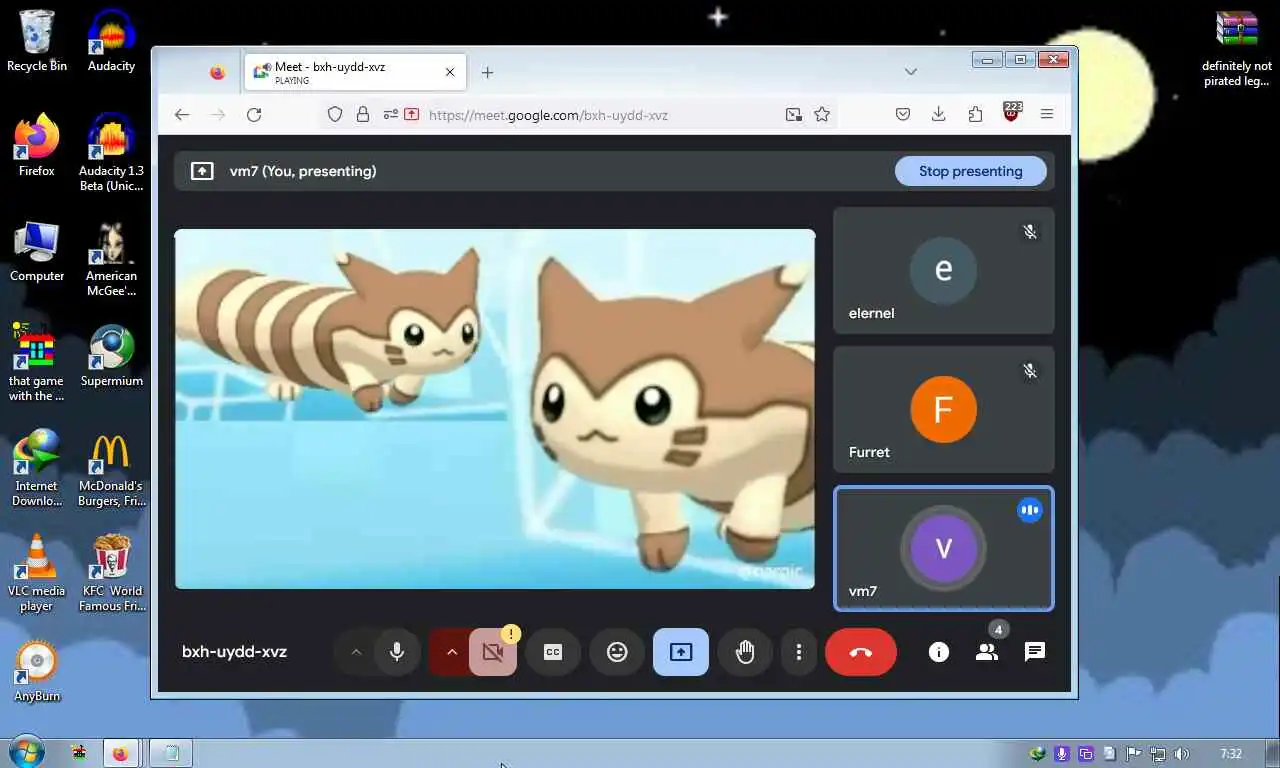The height and width of the screenshot is (768, 1280).
Task: Expand video settings arrow beside camera
Action: [x=451, y=652]
